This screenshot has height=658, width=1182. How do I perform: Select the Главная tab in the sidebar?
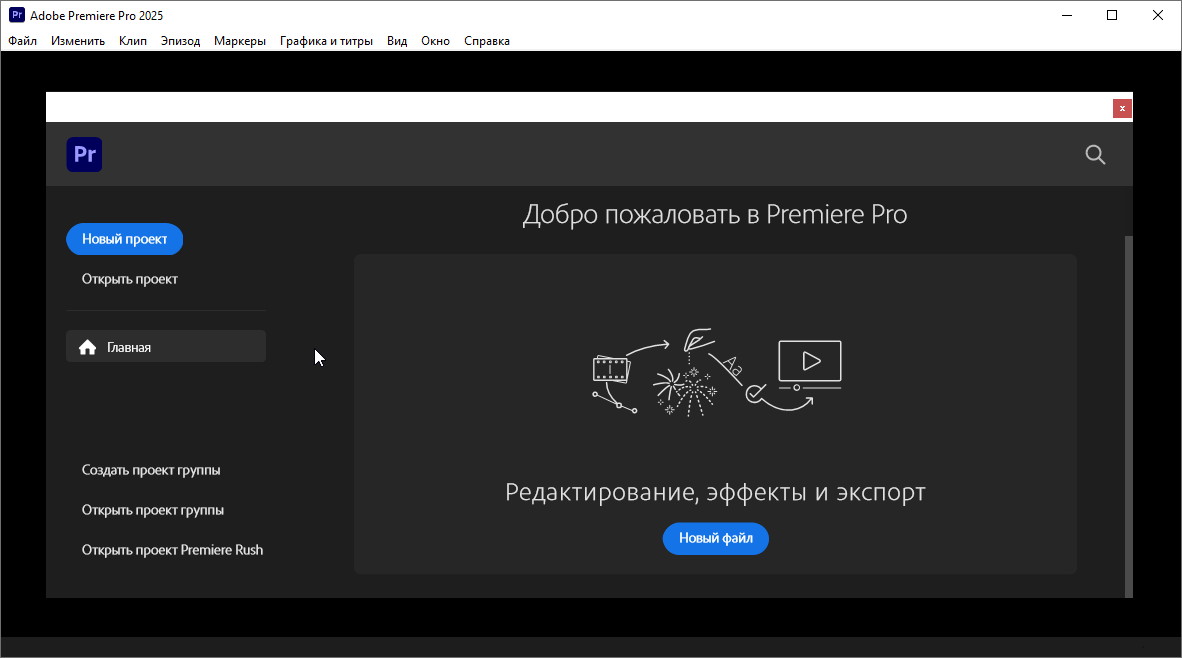(x=166, y=347)
